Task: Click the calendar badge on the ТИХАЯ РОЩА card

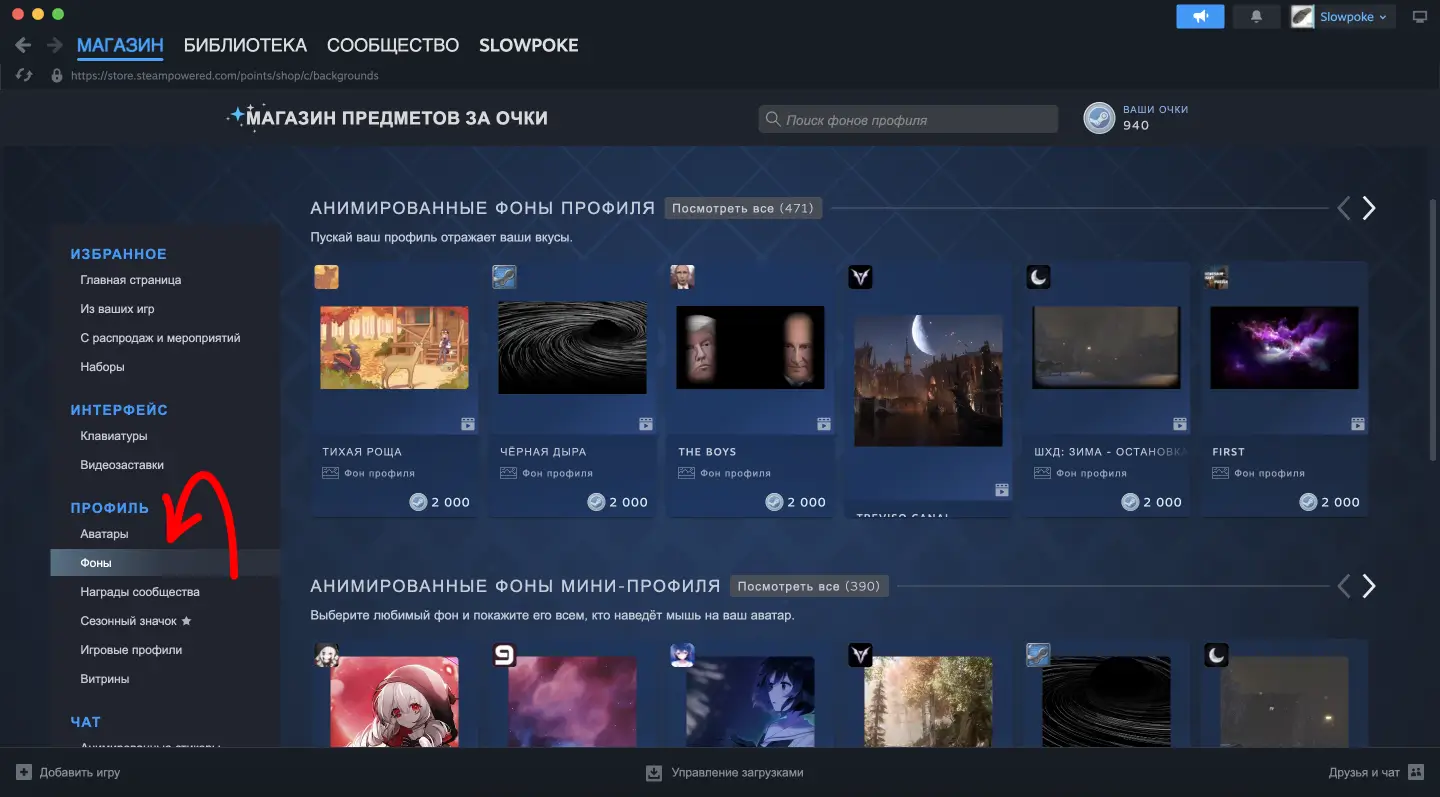Action: (467, 424)
